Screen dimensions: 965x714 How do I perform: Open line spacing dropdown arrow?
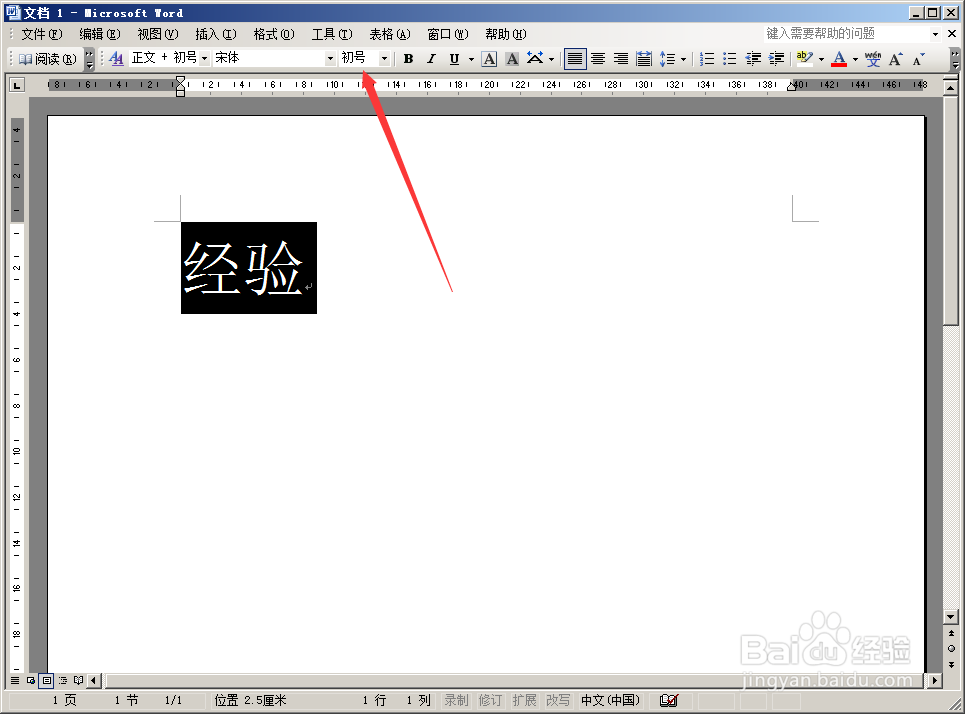pos(683,59)
